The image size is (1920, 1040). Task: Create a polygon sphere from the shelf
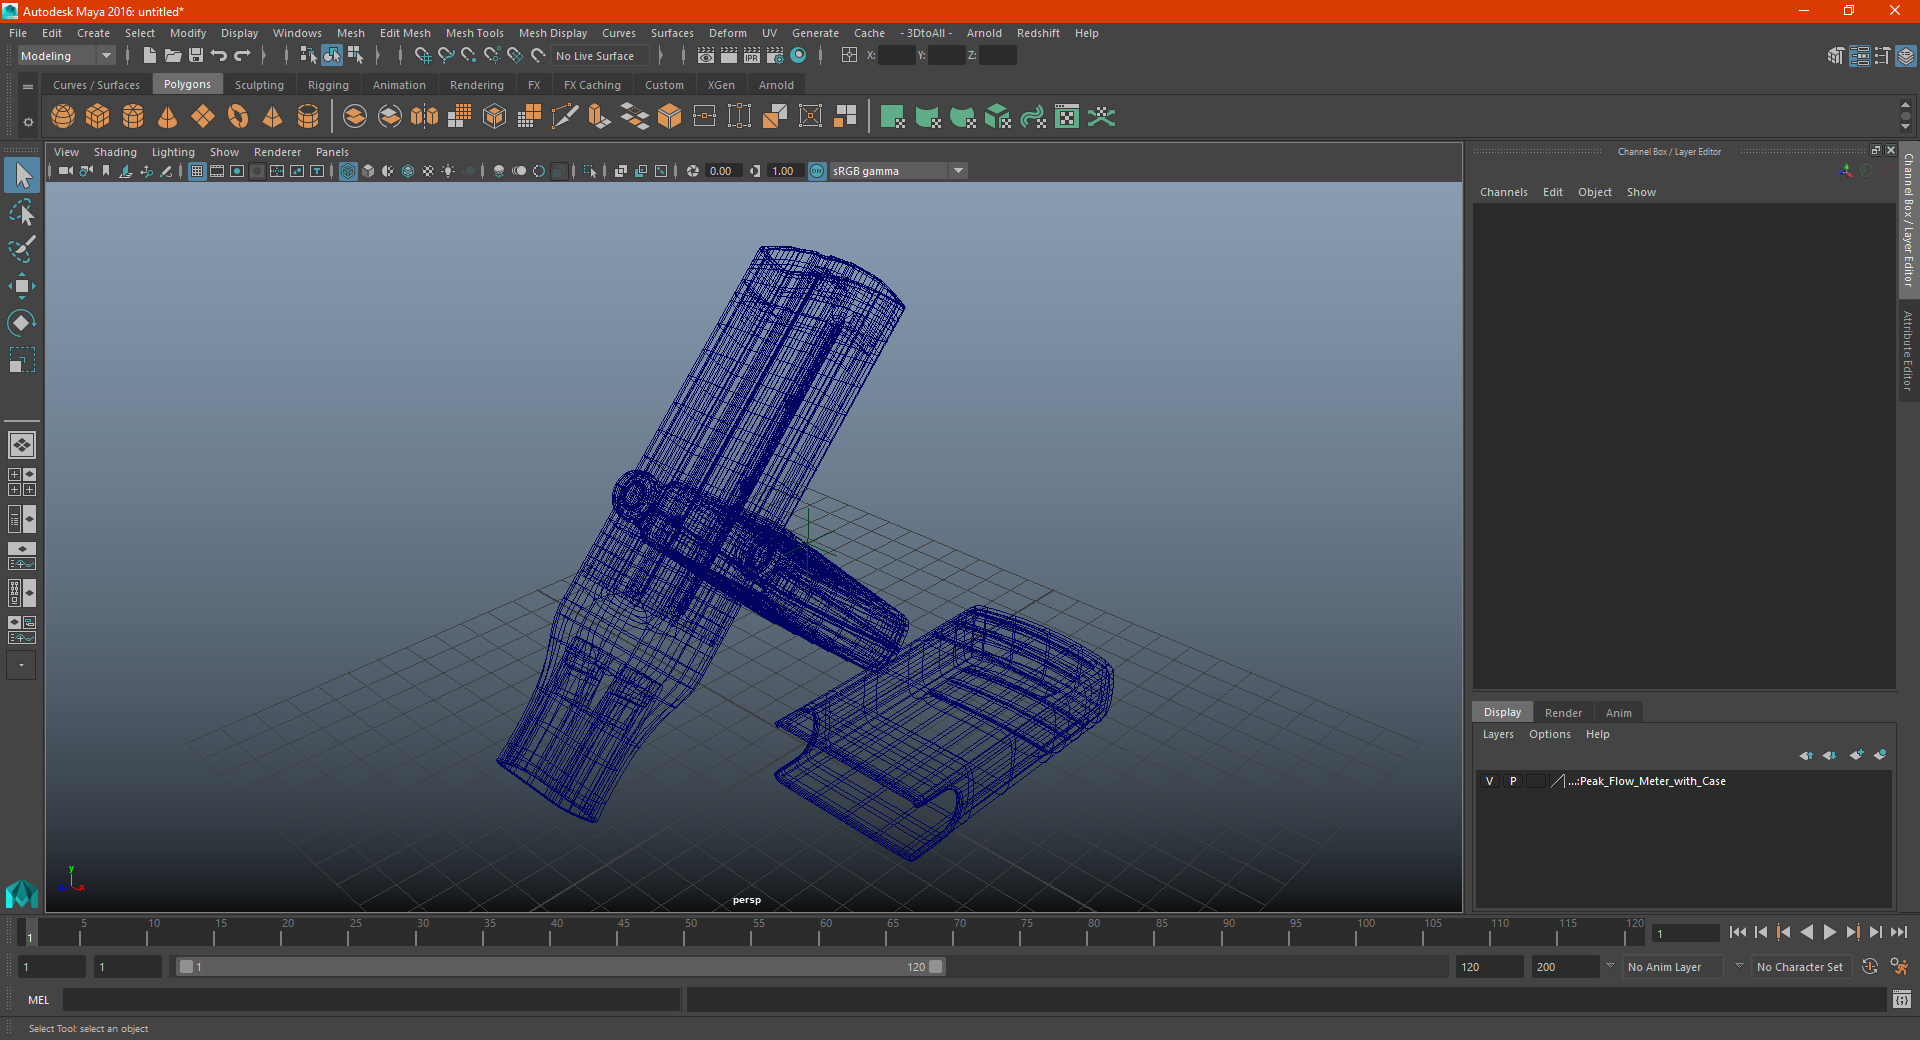(x=63, y=117)
